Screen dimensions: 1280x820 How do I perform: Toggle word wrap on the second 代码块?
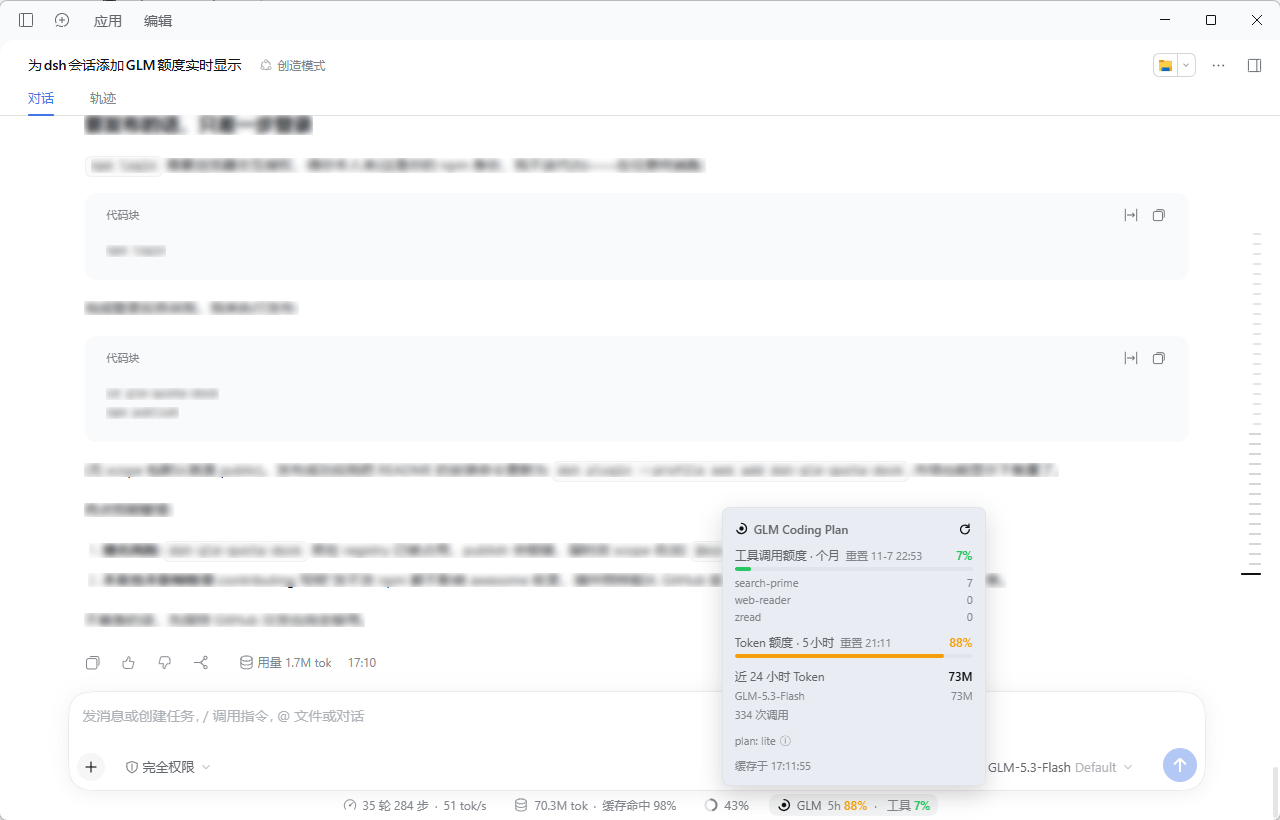tap(1131, 358)
